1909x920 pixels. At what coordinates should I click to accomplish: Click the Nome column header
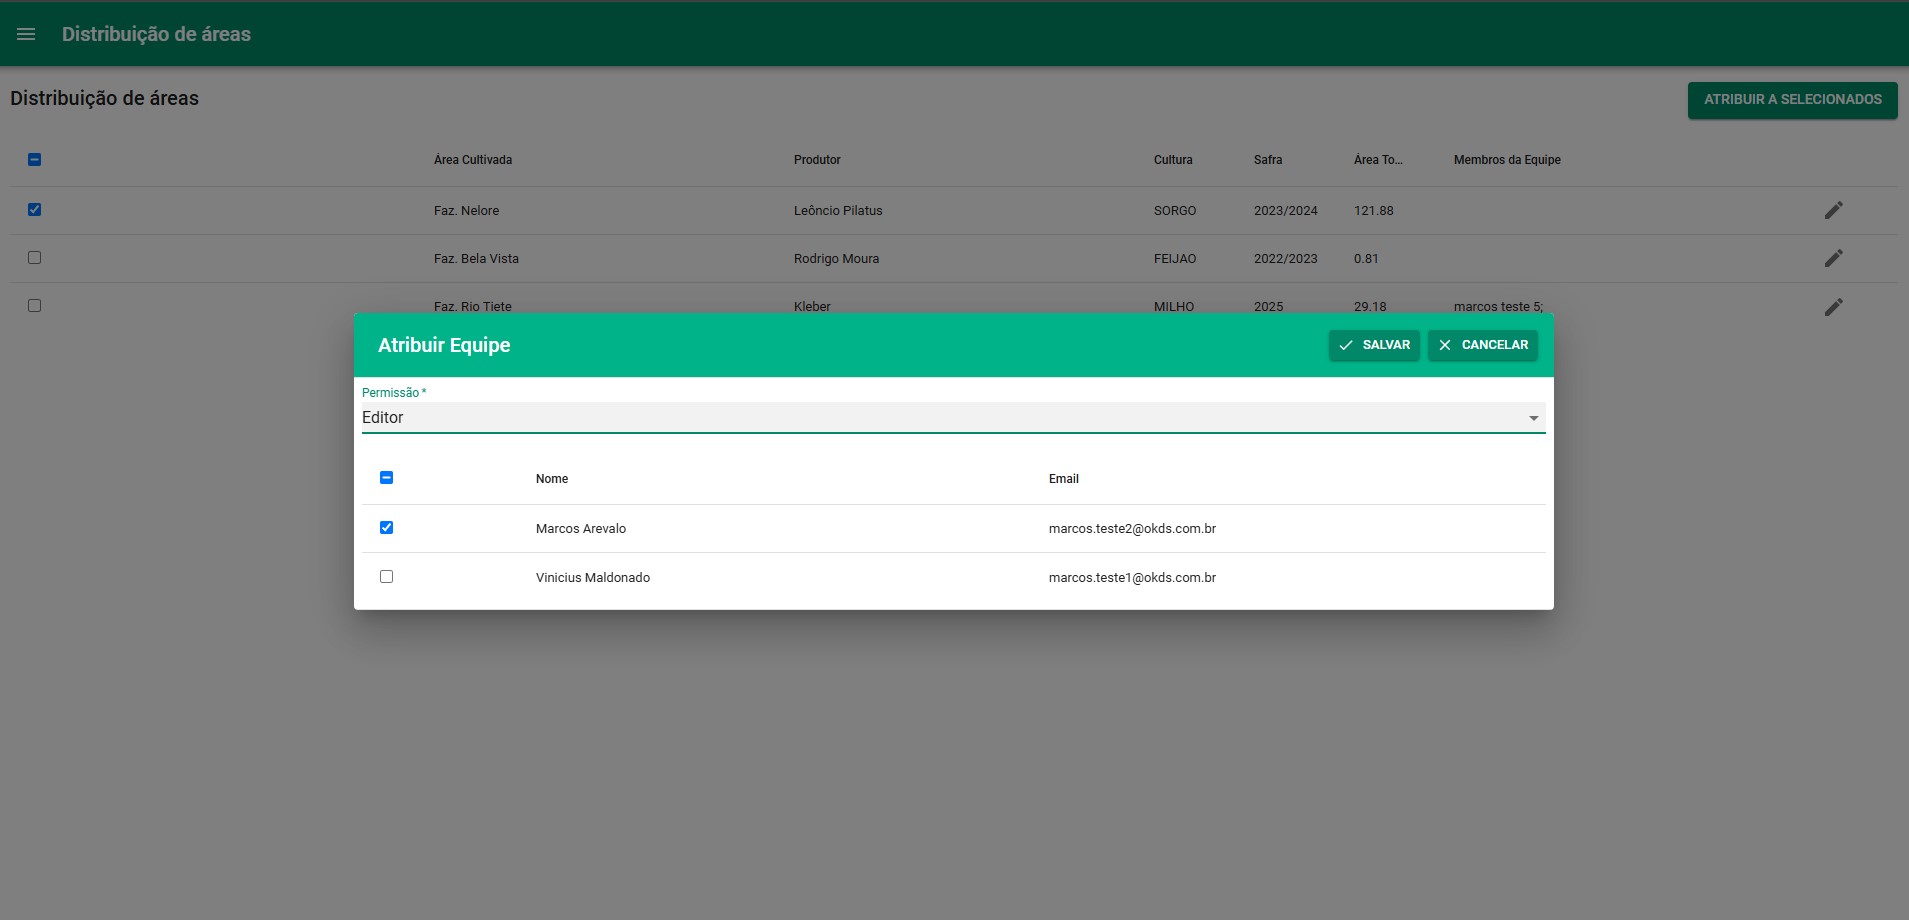tap(552, 479)
